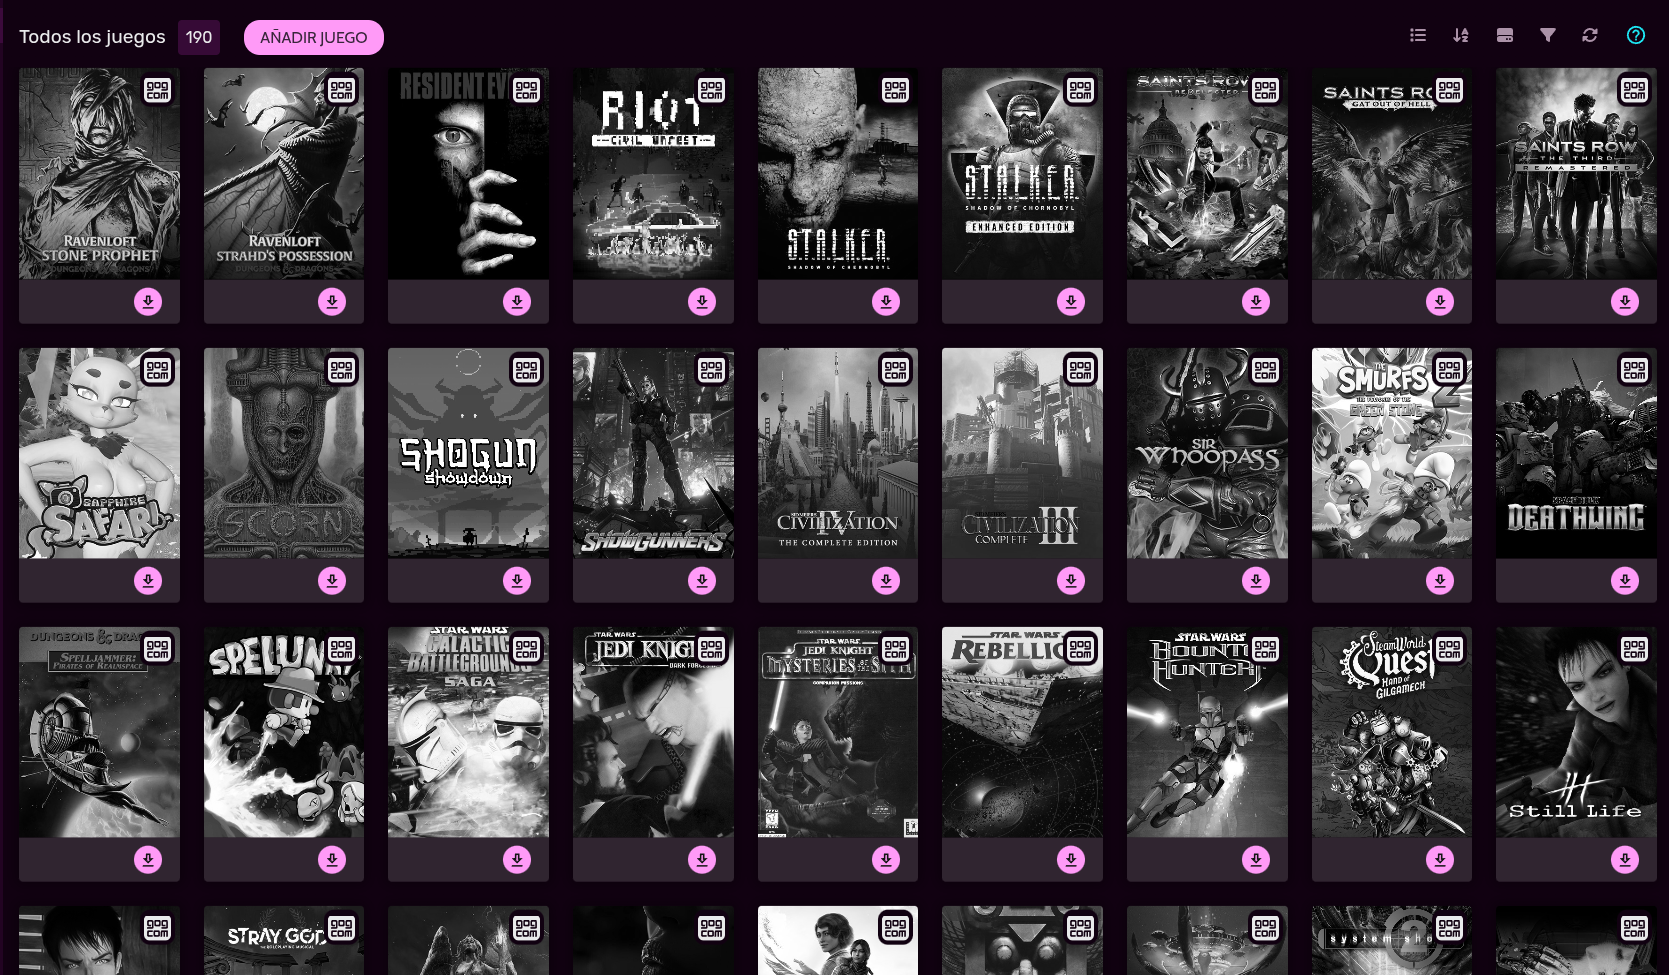Click the AÑADIR JUEGO button

(314, 37)
